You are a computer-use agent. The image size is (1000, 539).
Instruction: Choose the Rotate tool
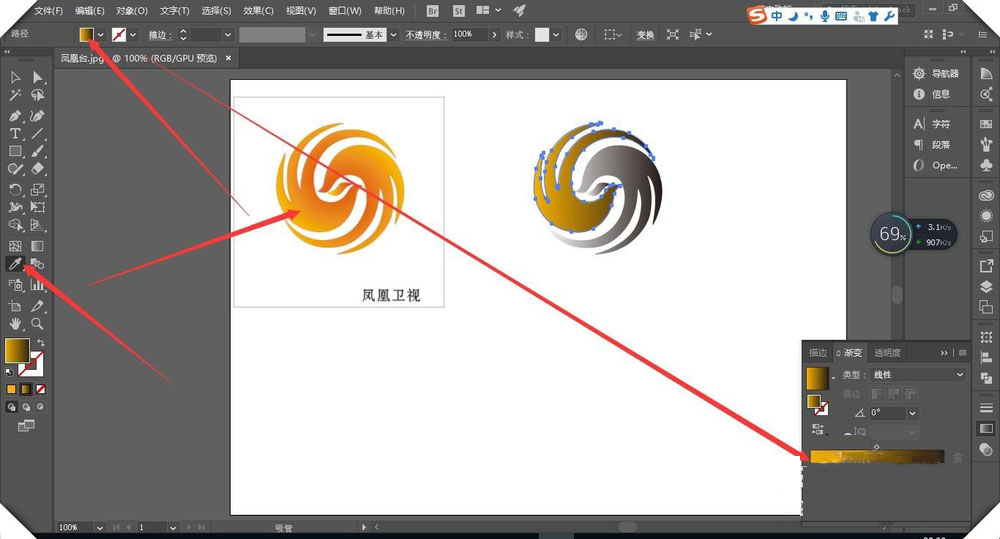click(x=15, y=189)
